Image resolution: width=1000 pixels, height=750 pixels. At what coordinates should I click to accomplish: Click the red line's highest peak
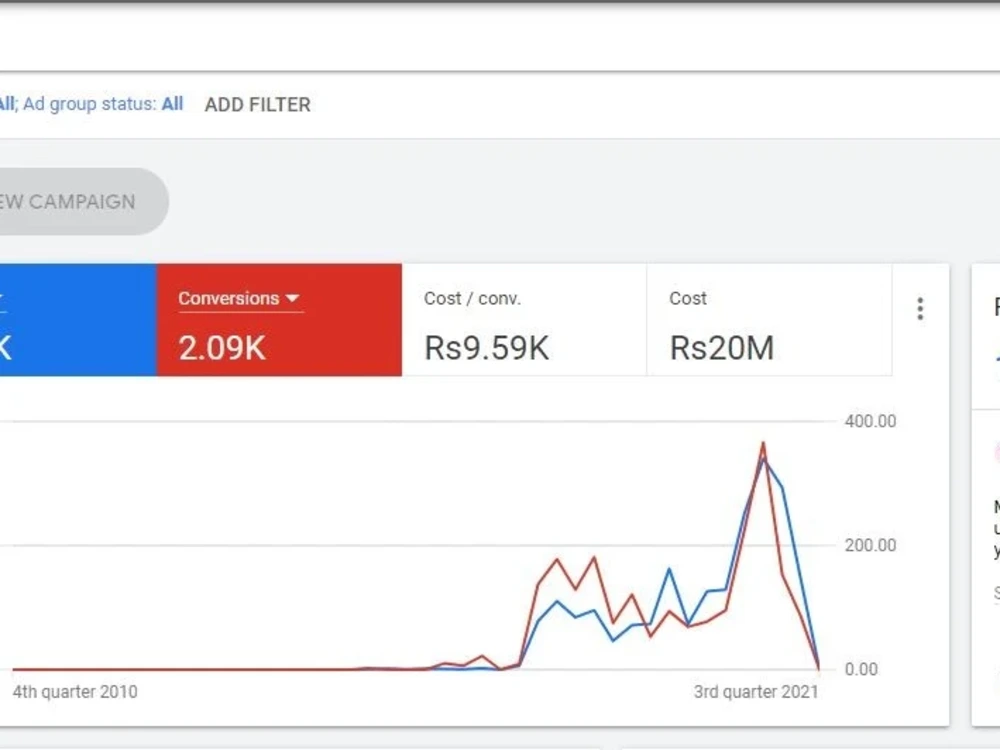(763, 443)
